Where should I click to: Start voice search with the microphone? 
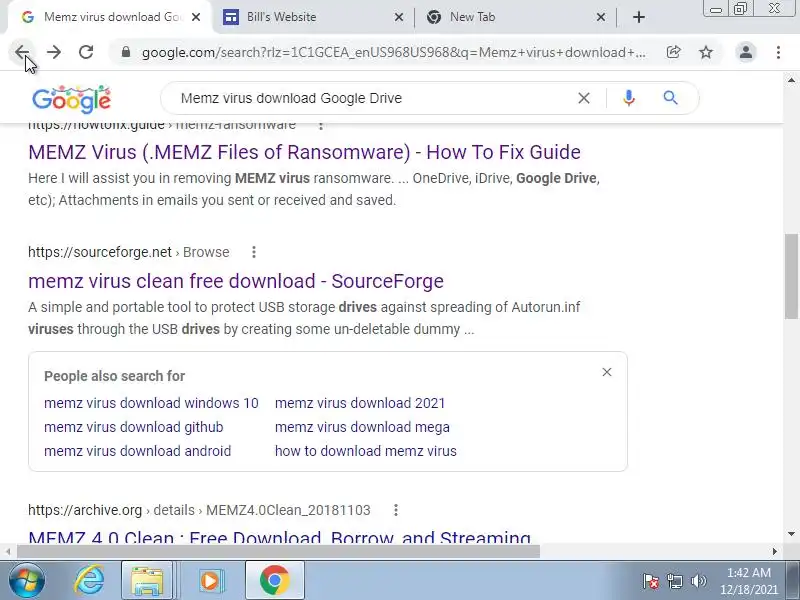pos(629,98)
